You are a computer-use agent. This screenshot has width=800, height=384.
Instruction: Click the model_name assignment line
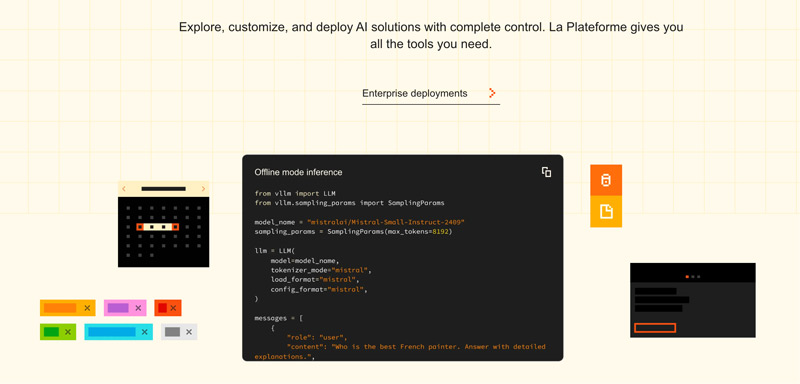360,222
